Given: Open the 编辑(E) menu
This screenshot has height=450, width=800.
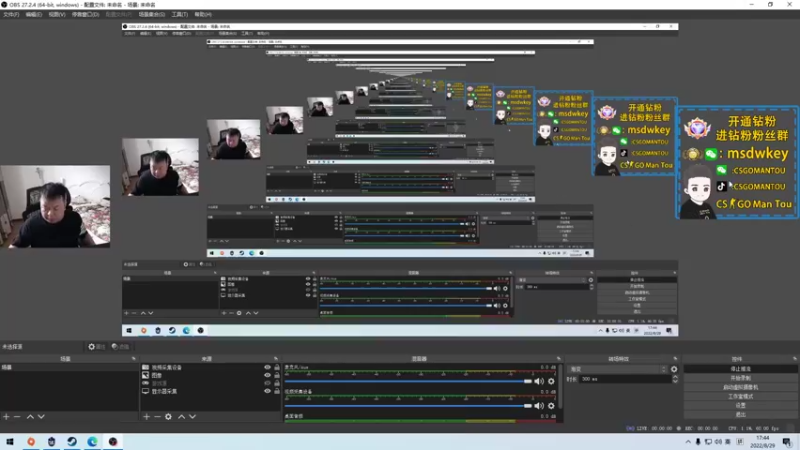Looking at the screenshot, I should (34, 14).
